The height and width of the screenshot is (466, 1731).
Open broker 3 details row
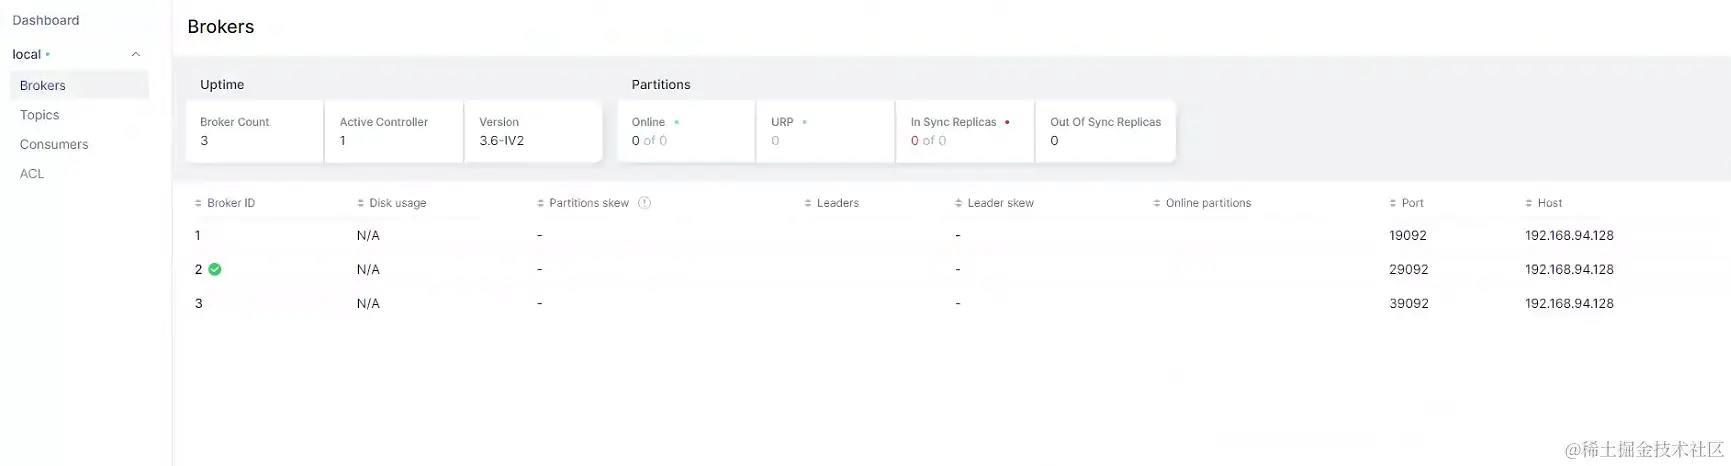199,304
